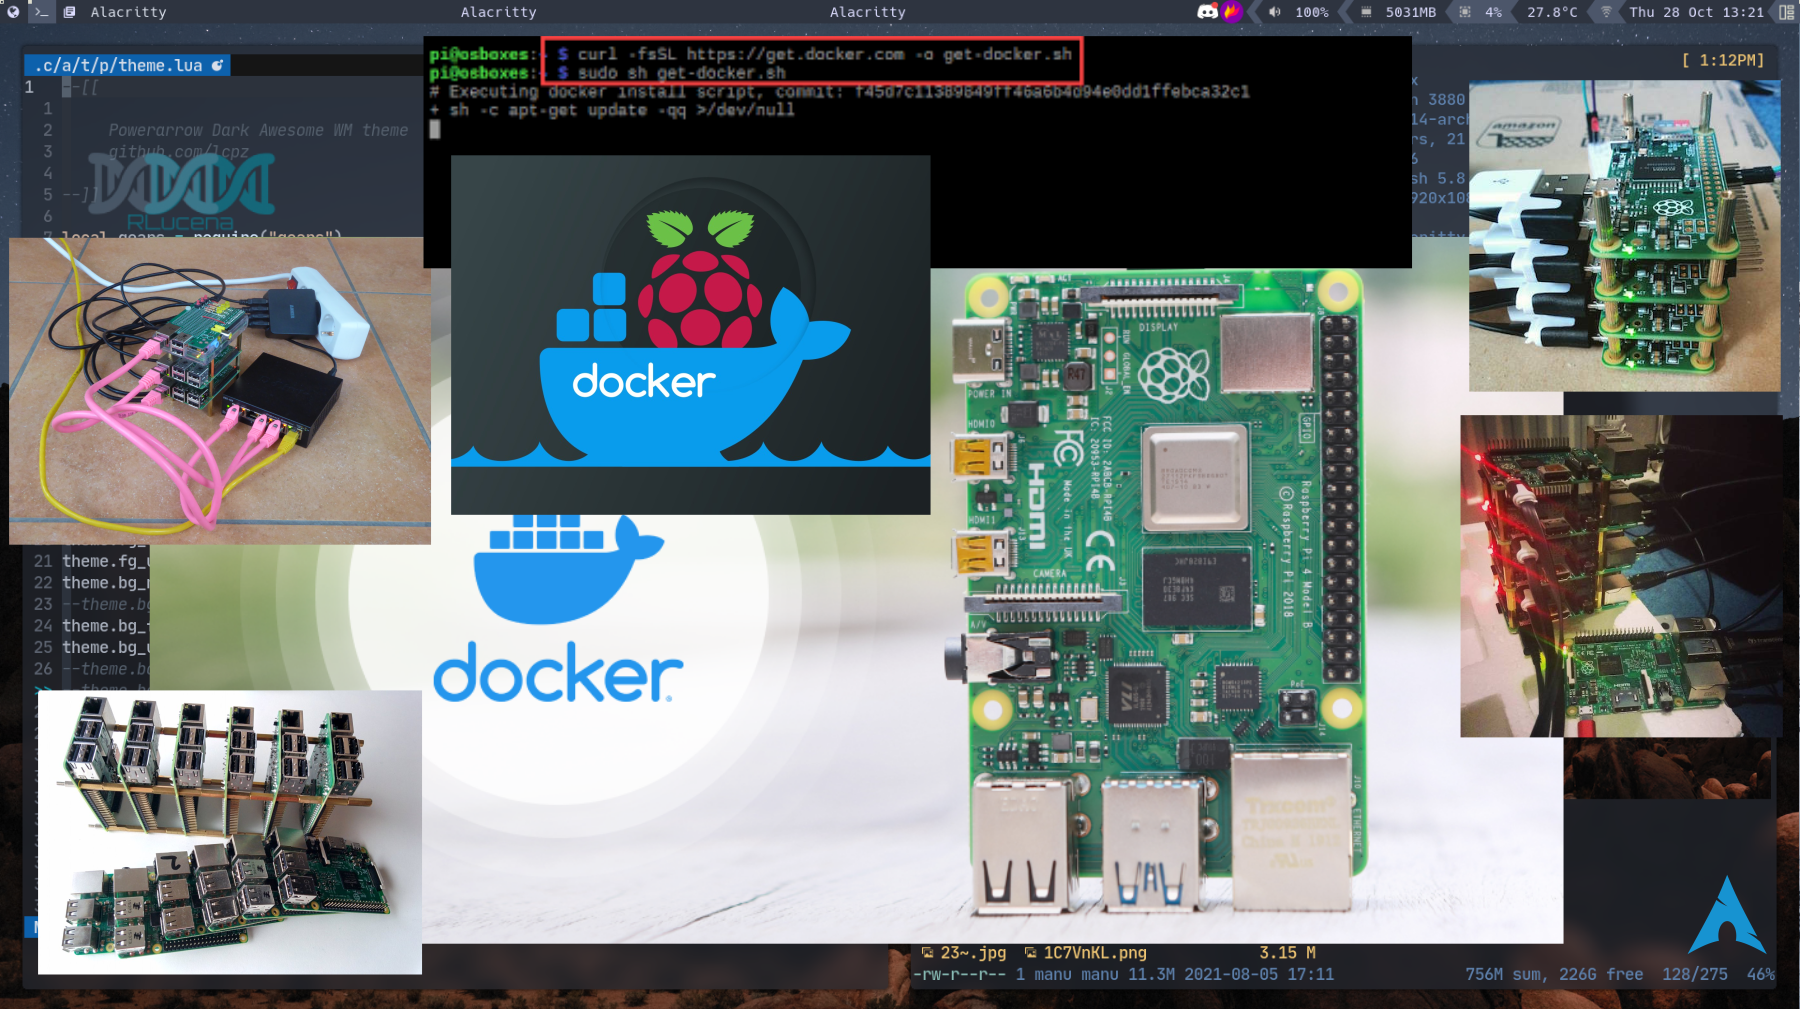
Task: Click the modified marker beside theme.lua
Action: pos(217,65)
